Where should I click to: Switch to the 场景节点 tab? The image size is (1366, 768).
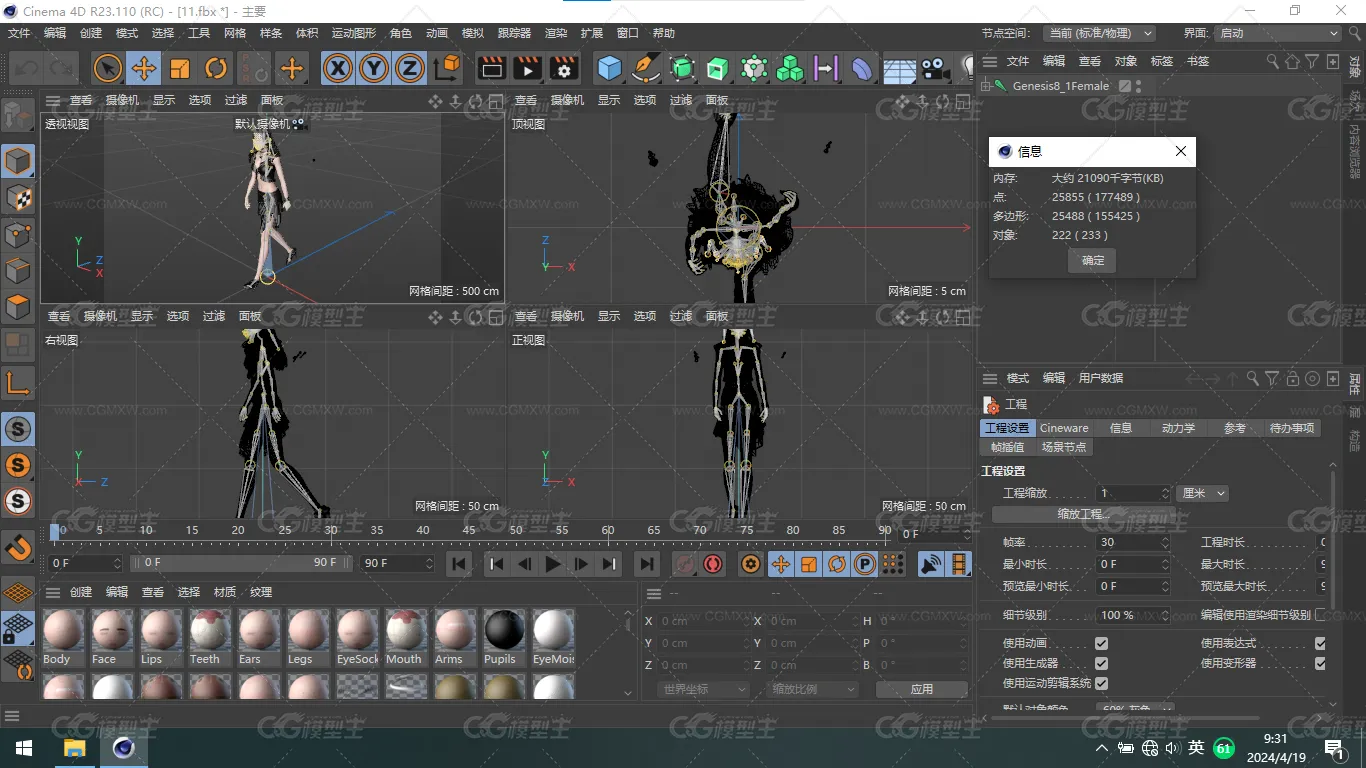1063,447
